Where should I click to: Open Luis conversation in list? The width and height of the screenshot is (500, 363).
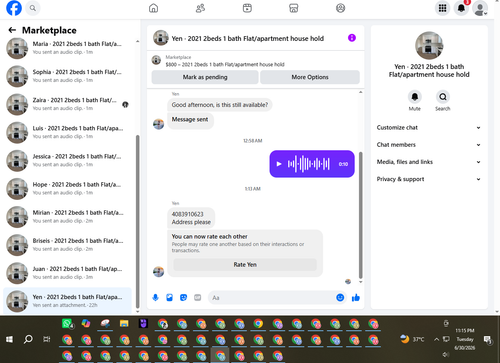67,132
